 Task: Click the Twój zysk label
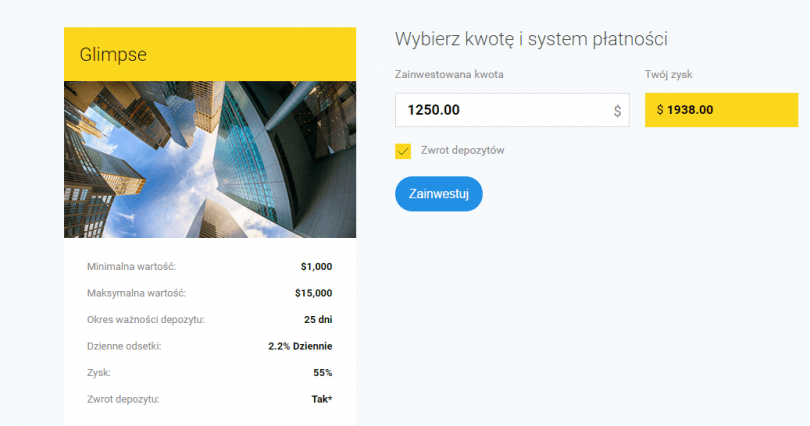pos(668,74)
